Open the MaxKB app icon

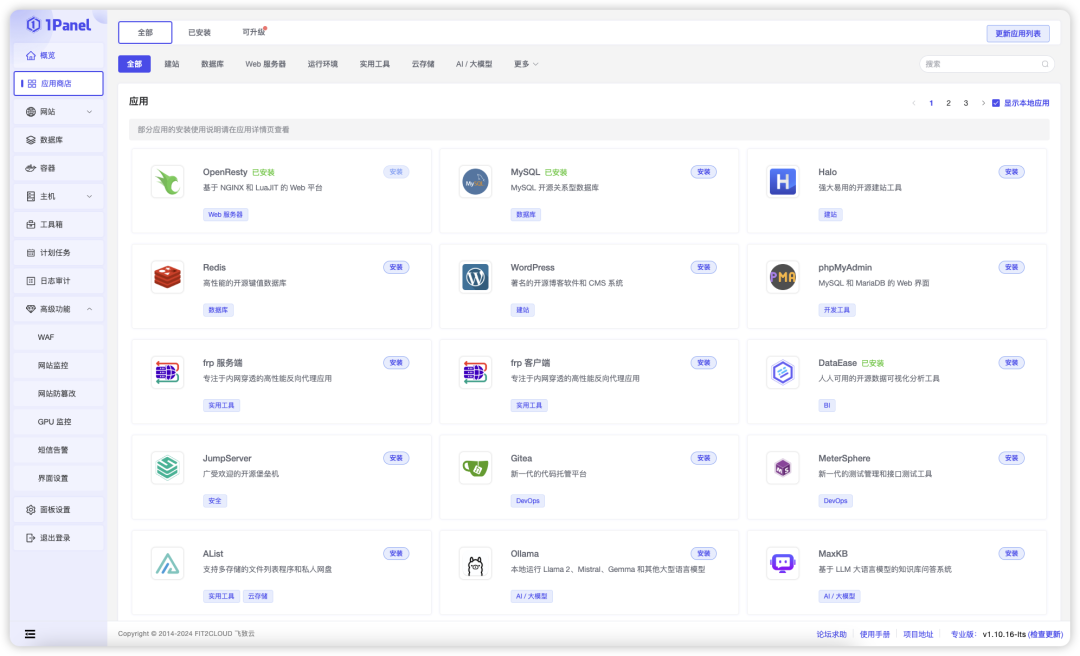pos(782,564)
